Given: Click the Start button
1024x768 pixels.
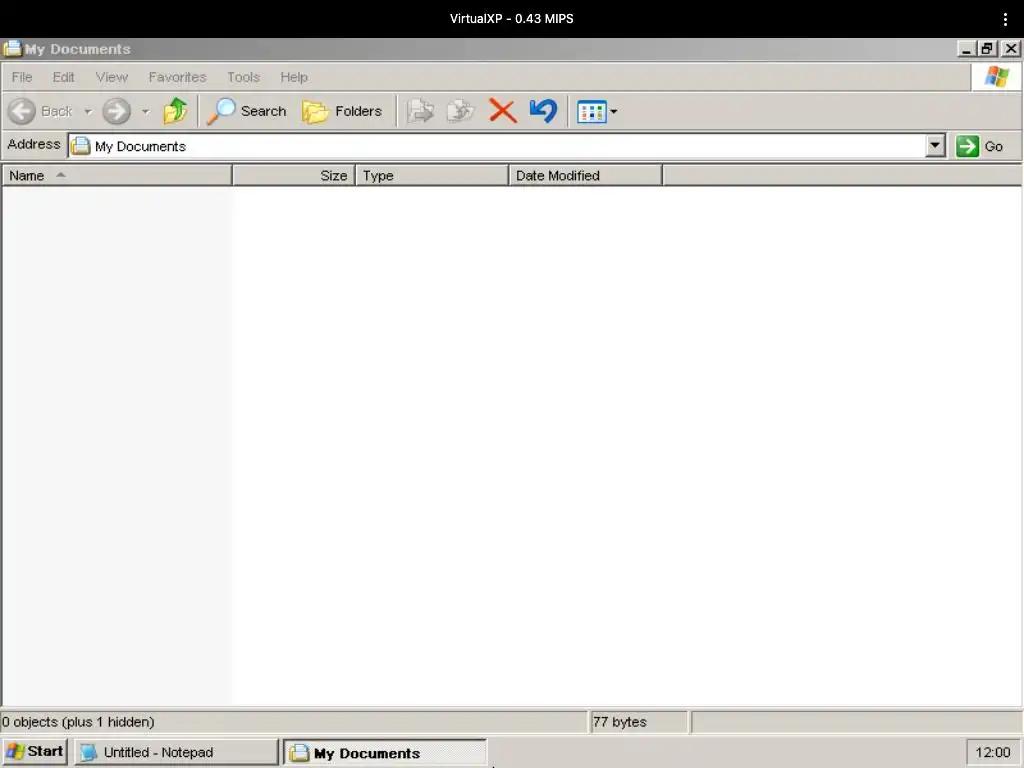Looking at the screenshot, I should [35, 752].
